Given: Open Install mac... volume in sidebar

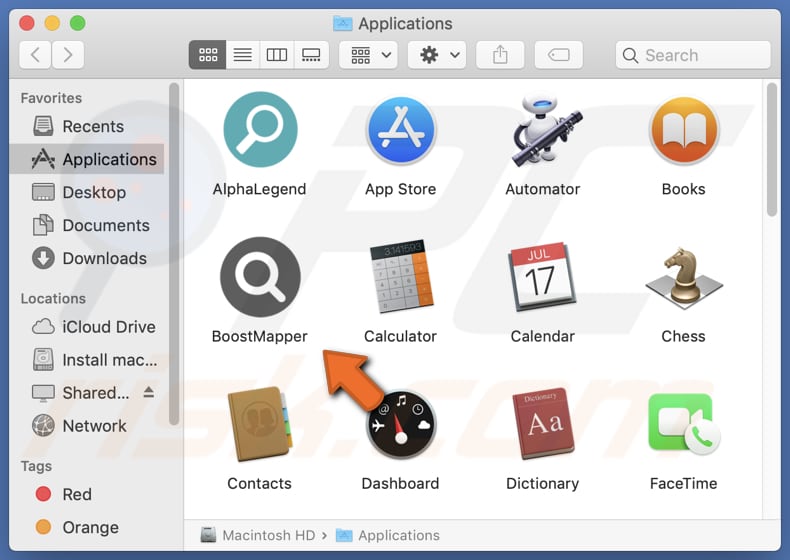Looking at the screenshot, I should click(87, 360).
